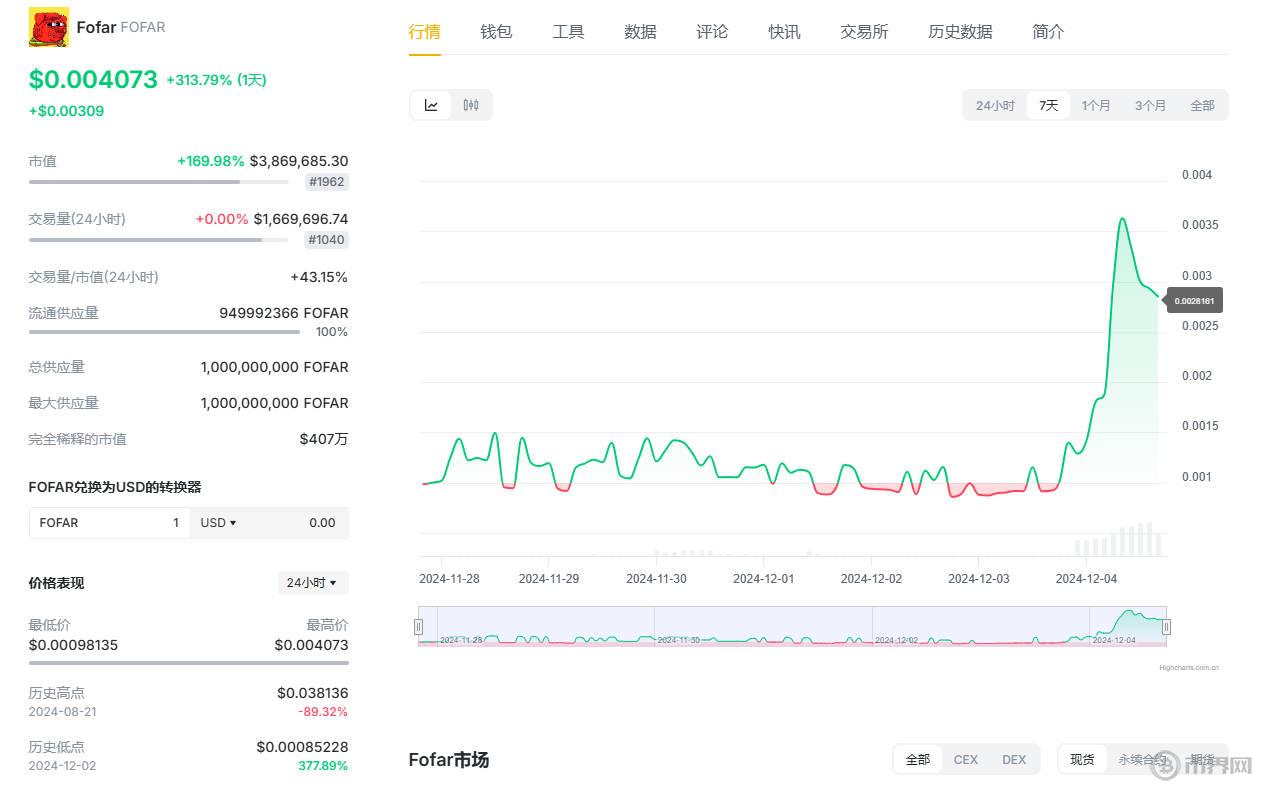Viewport: 1263px width, 793px height.
Task: Select 全部 chart time range
Action: [1202, 105]
